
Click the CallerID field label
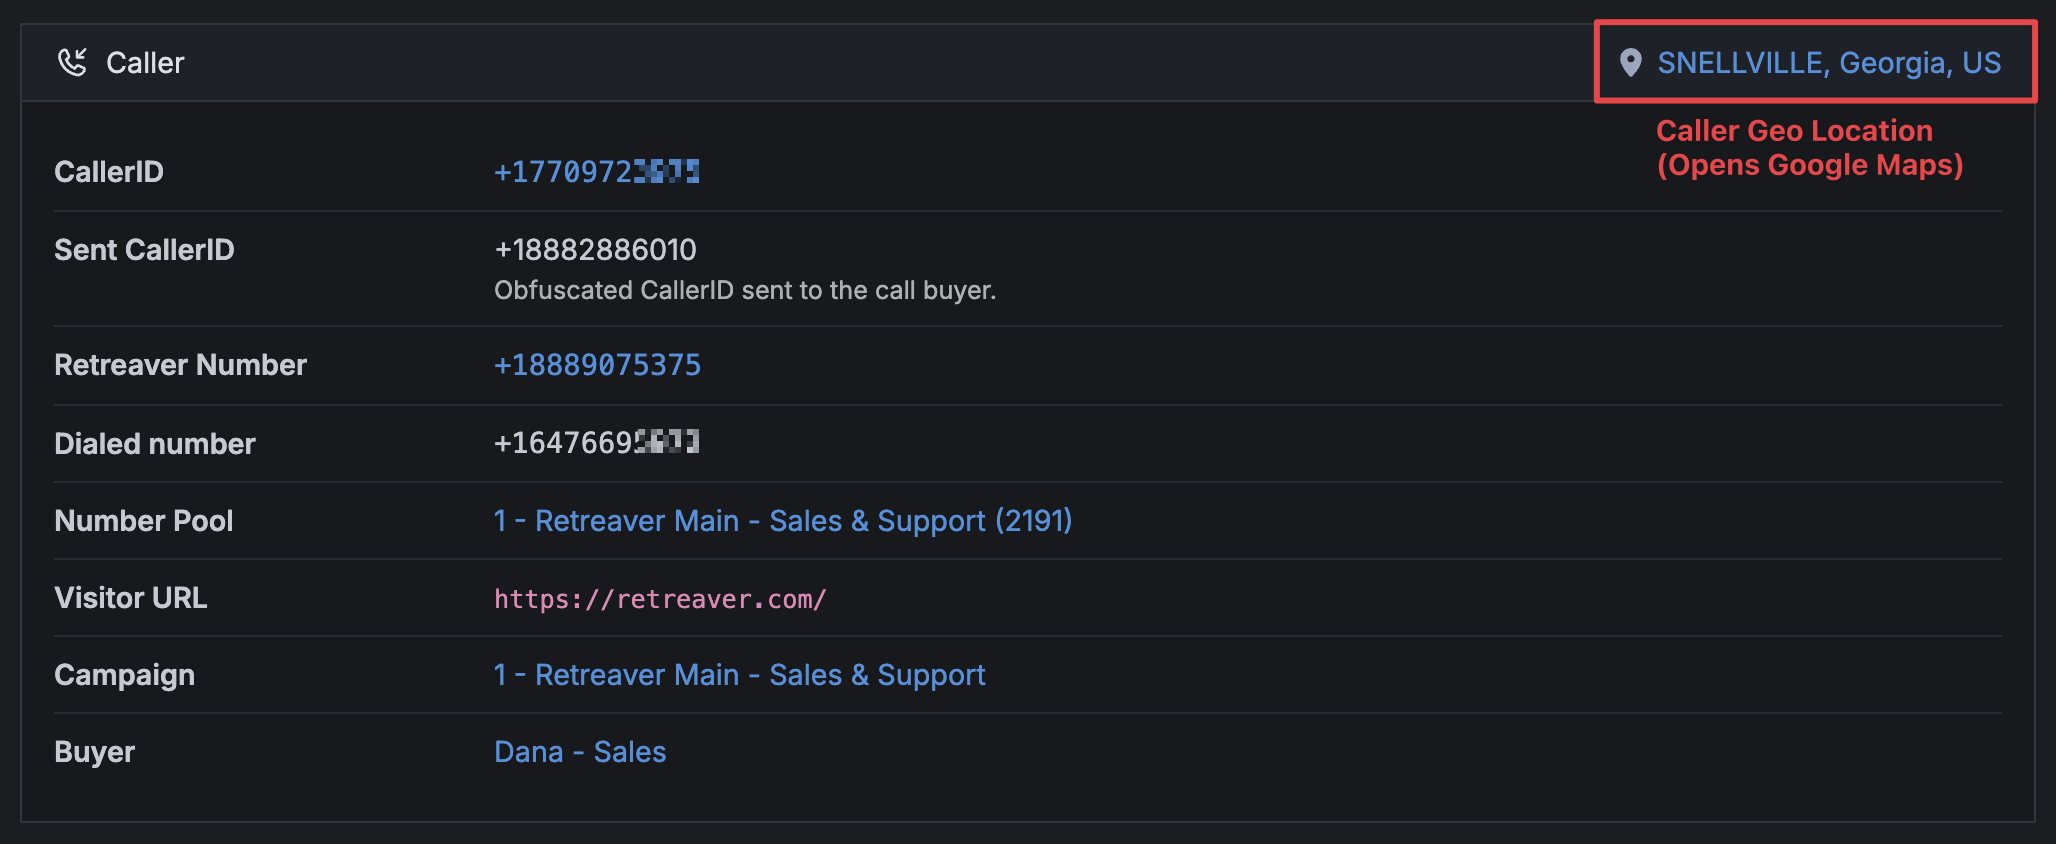coord(109,172)
